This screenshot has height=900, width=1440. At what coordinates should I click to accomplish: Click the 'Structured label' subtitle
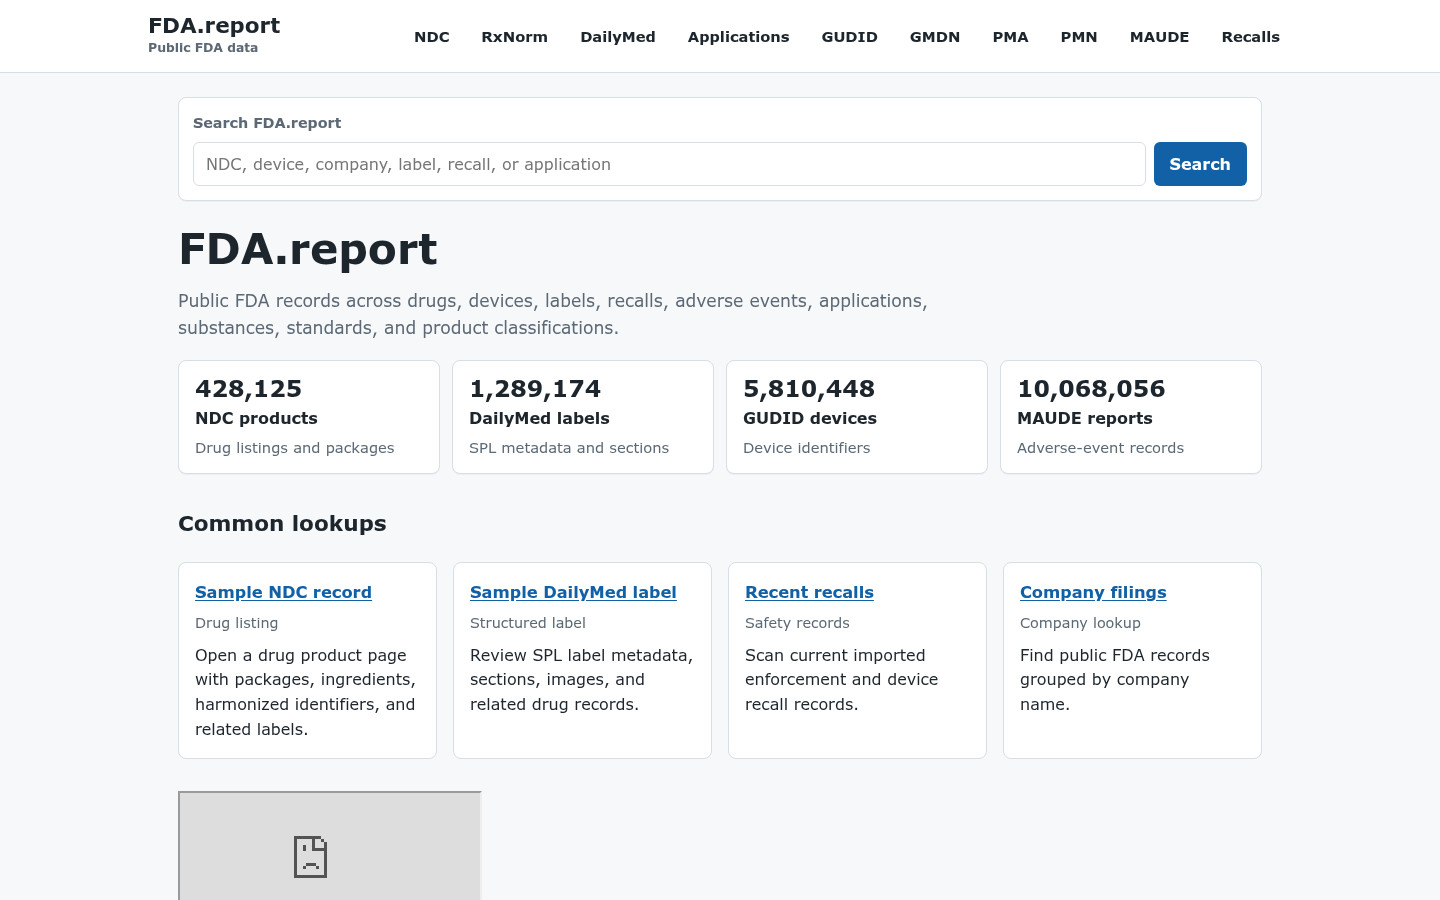(x=528, y=623)
